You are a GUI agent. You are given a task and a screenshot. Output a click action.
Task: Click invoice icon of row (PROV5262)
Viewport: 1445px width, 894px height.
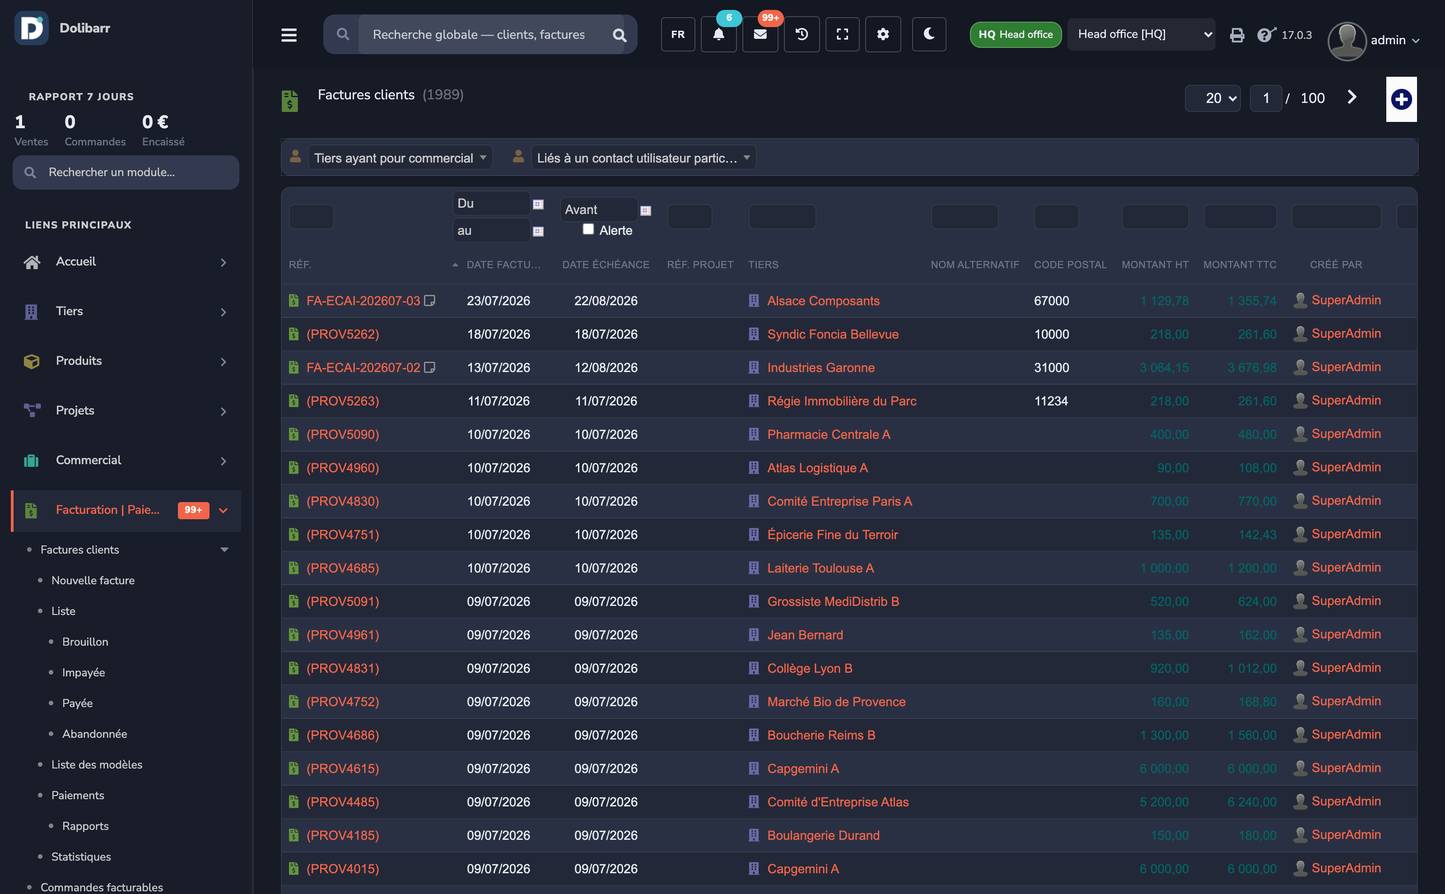(x=294, y=334)
